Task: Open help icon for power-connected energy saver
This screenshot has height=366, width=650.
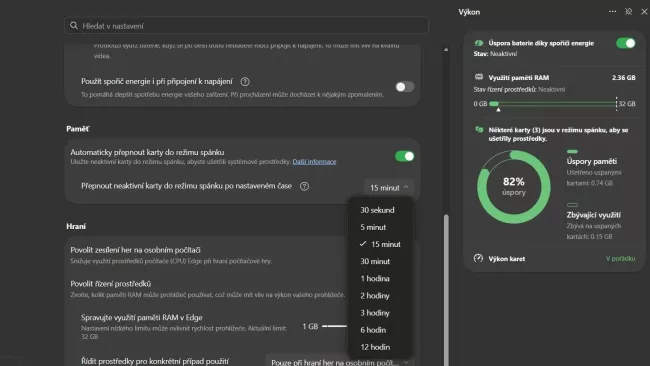Action: point(245,82)
